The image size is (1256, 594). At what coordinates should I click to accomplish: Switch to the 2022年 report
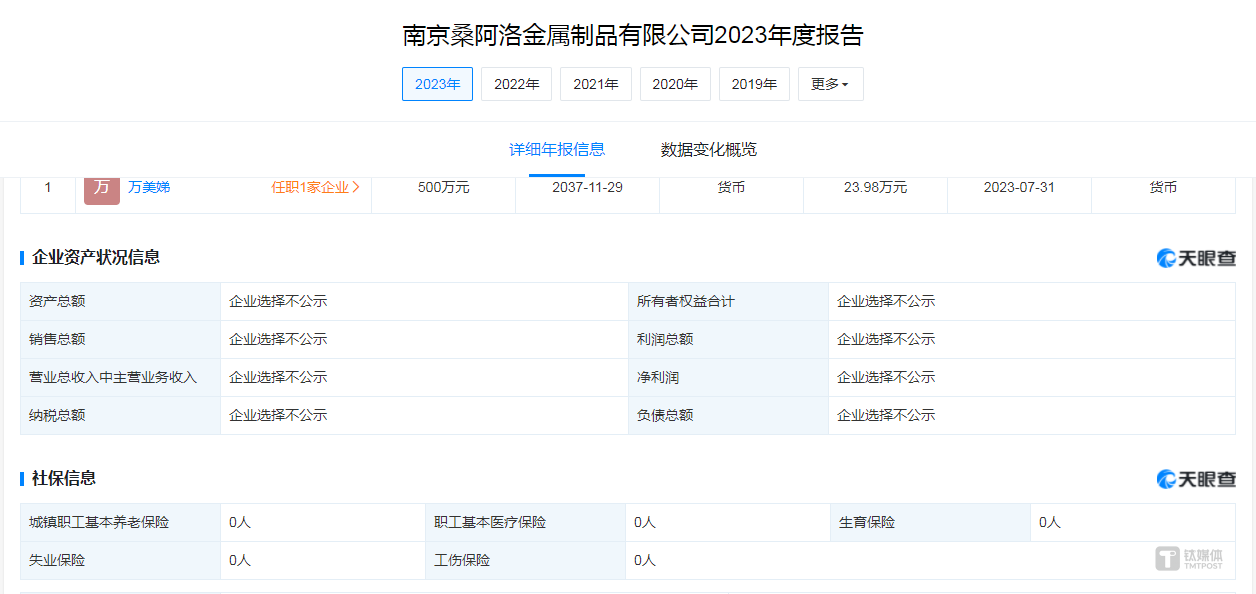pos(516,84)
